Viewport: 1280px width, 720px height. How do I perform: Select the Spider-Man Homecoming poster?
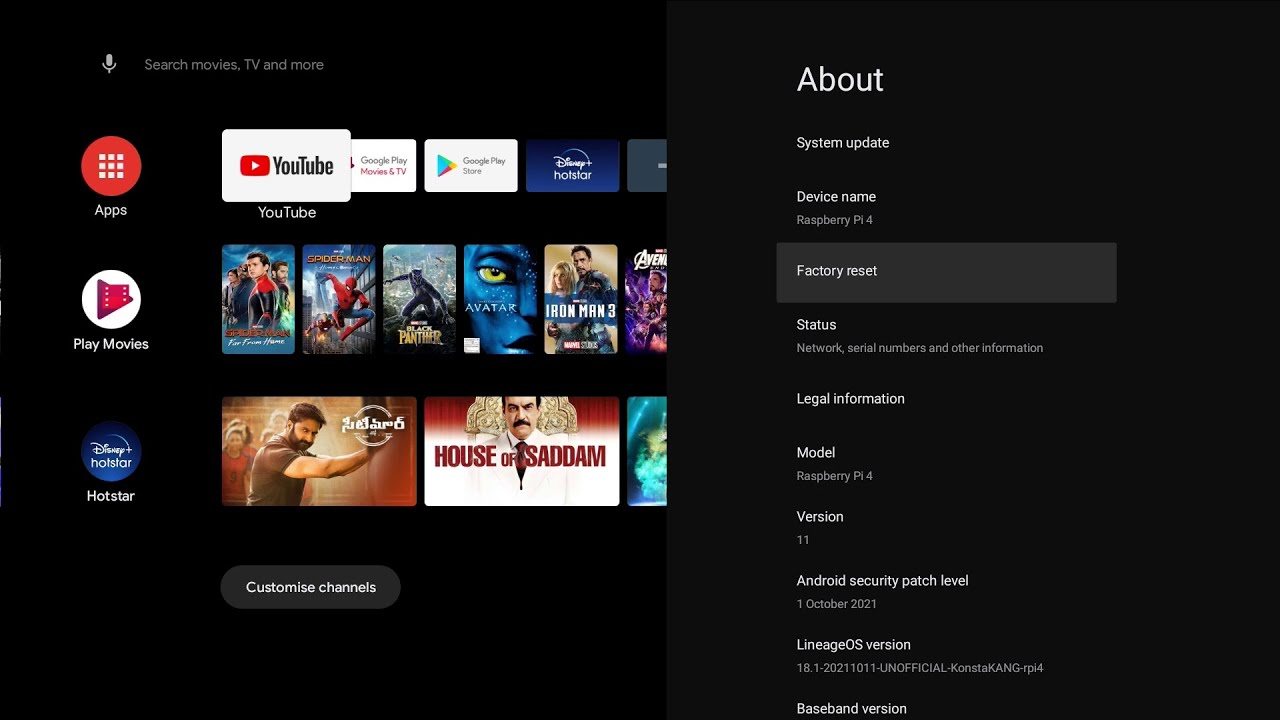(339, 299)
